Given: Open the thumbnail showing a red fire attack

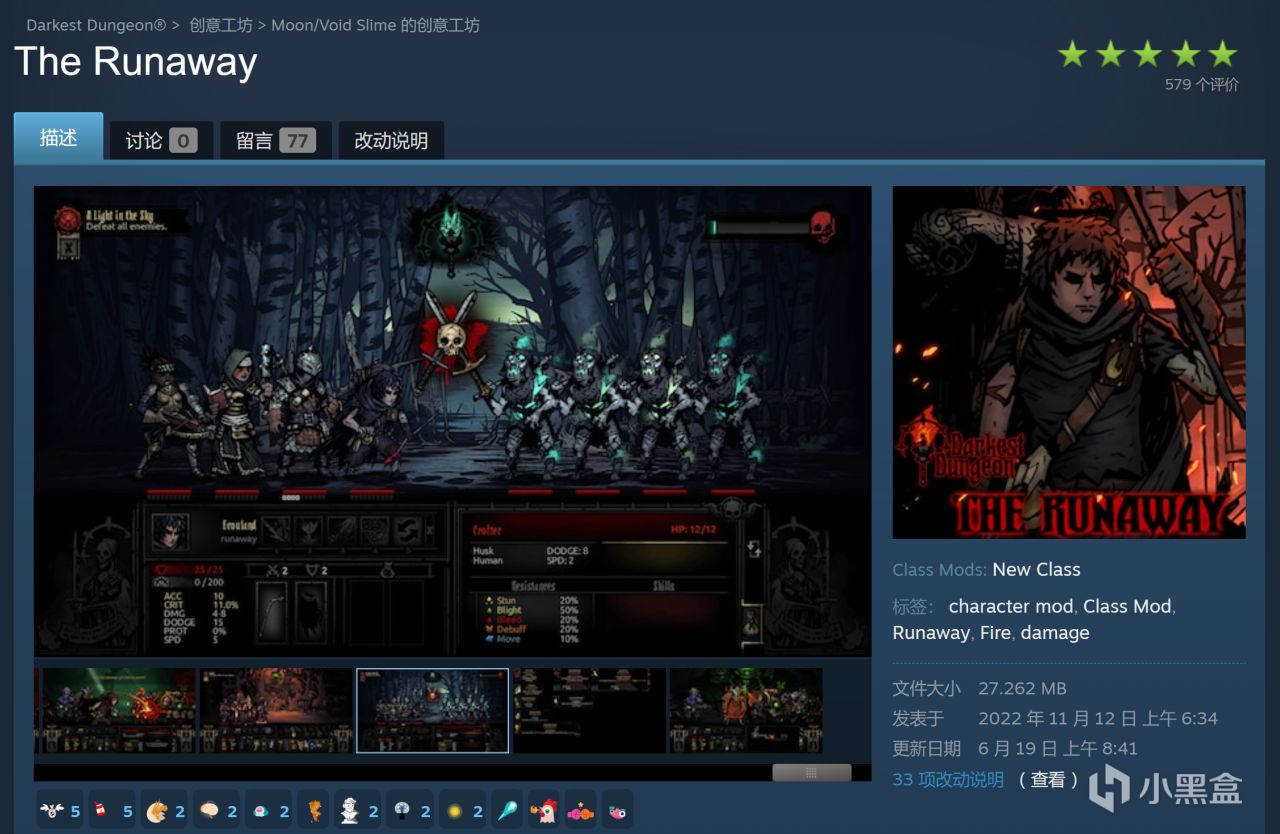Looking at the screenshot, I should point(119,711).
